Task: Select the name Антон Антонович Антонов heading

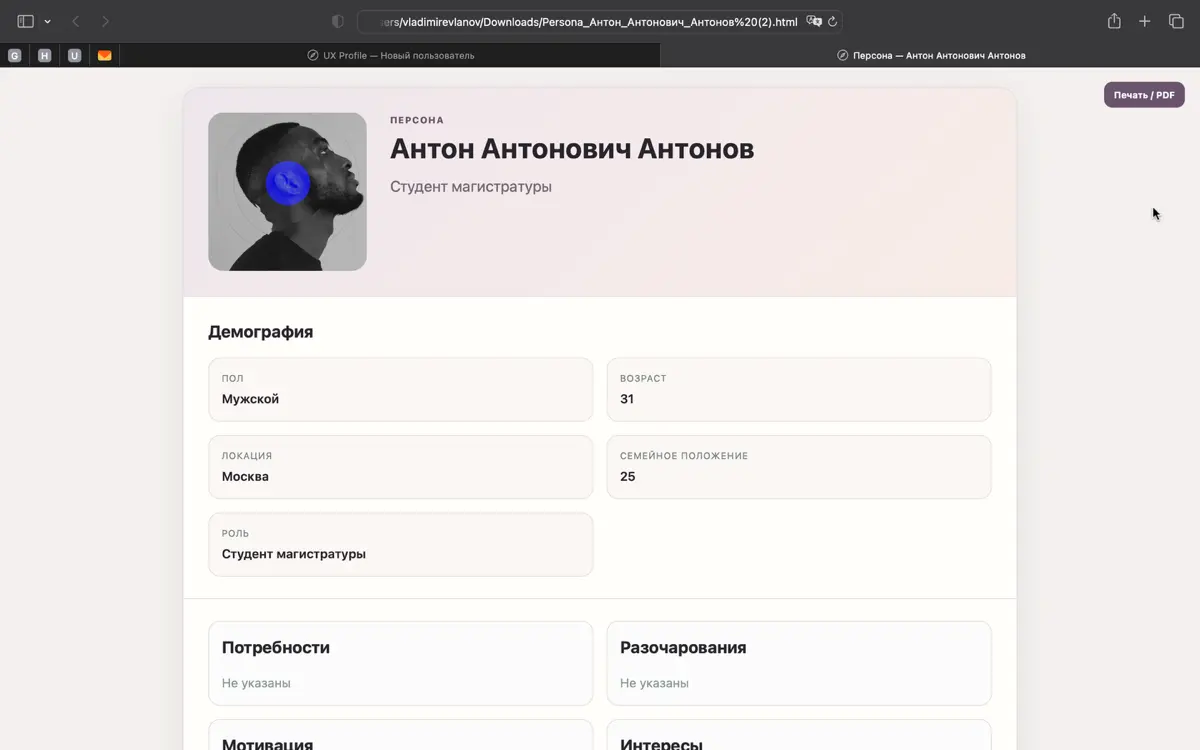Action: 572,149
